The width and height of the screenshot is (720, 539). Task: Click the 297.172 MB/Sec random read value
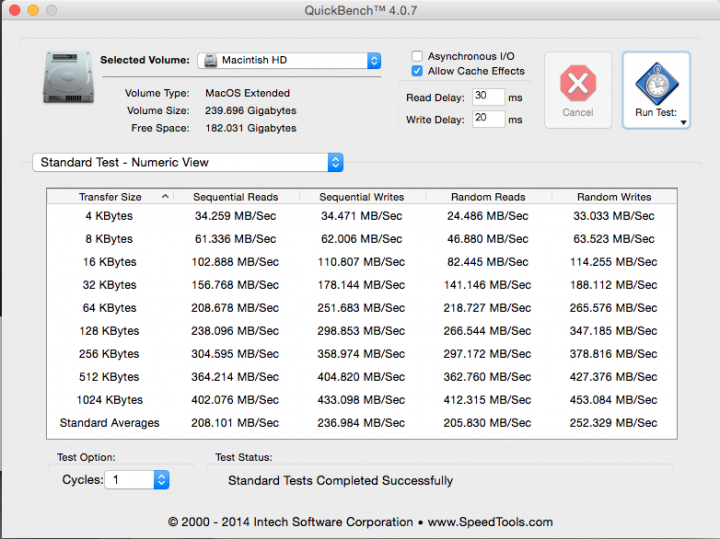pos(487,354)
